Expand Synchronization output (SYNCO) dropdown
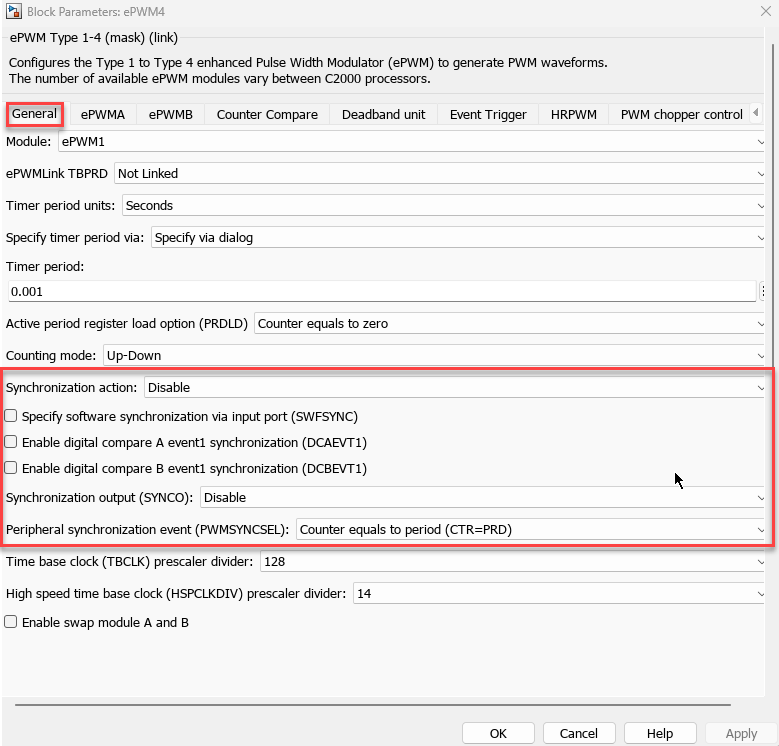The image size is (779, 746). click(x=482, y=498)
